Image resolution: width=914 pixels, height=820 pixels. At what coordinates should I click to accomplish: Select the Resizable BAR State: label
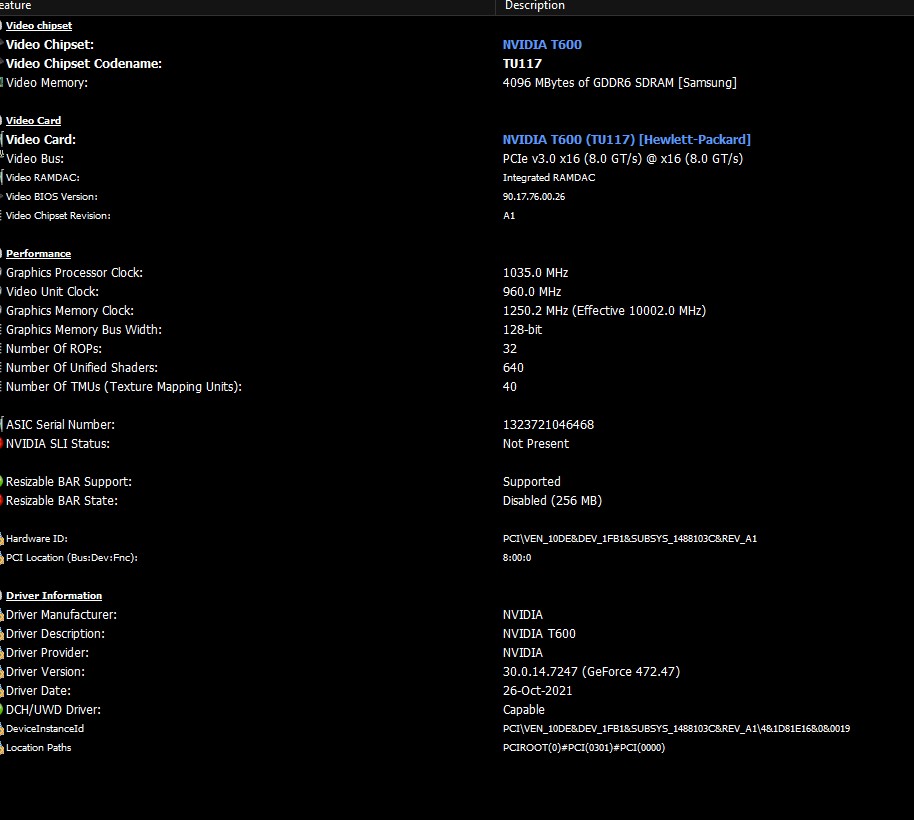pos(62,501)
